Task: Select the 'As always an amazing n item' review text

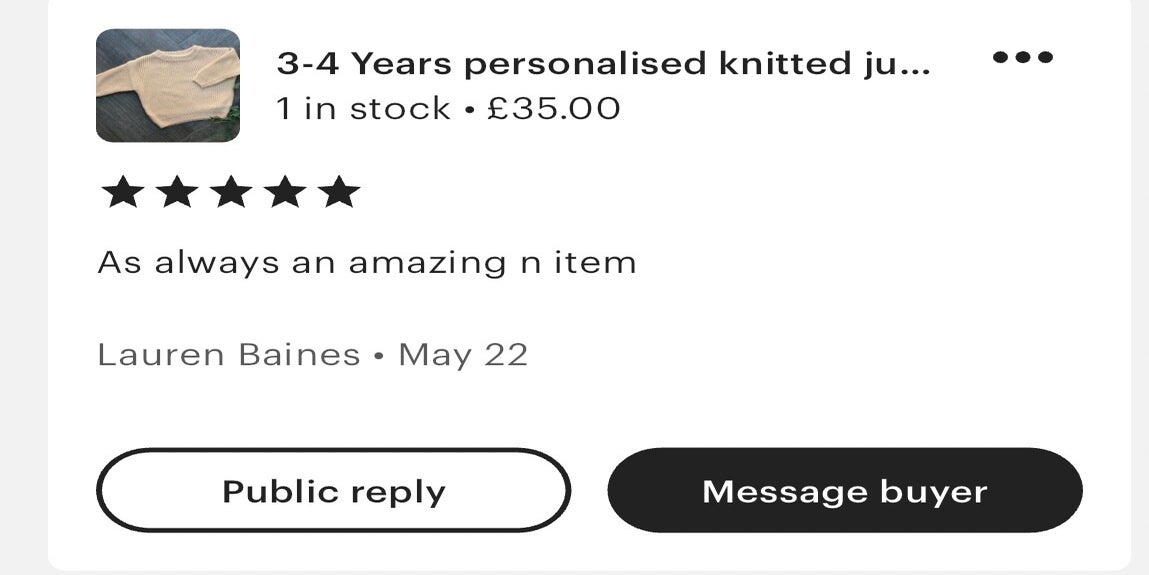Action: tap(366, 263)
